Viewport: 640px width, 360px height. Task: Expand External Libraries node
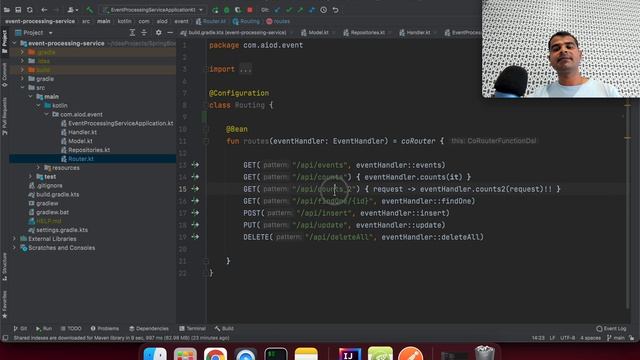coord(15,239)
